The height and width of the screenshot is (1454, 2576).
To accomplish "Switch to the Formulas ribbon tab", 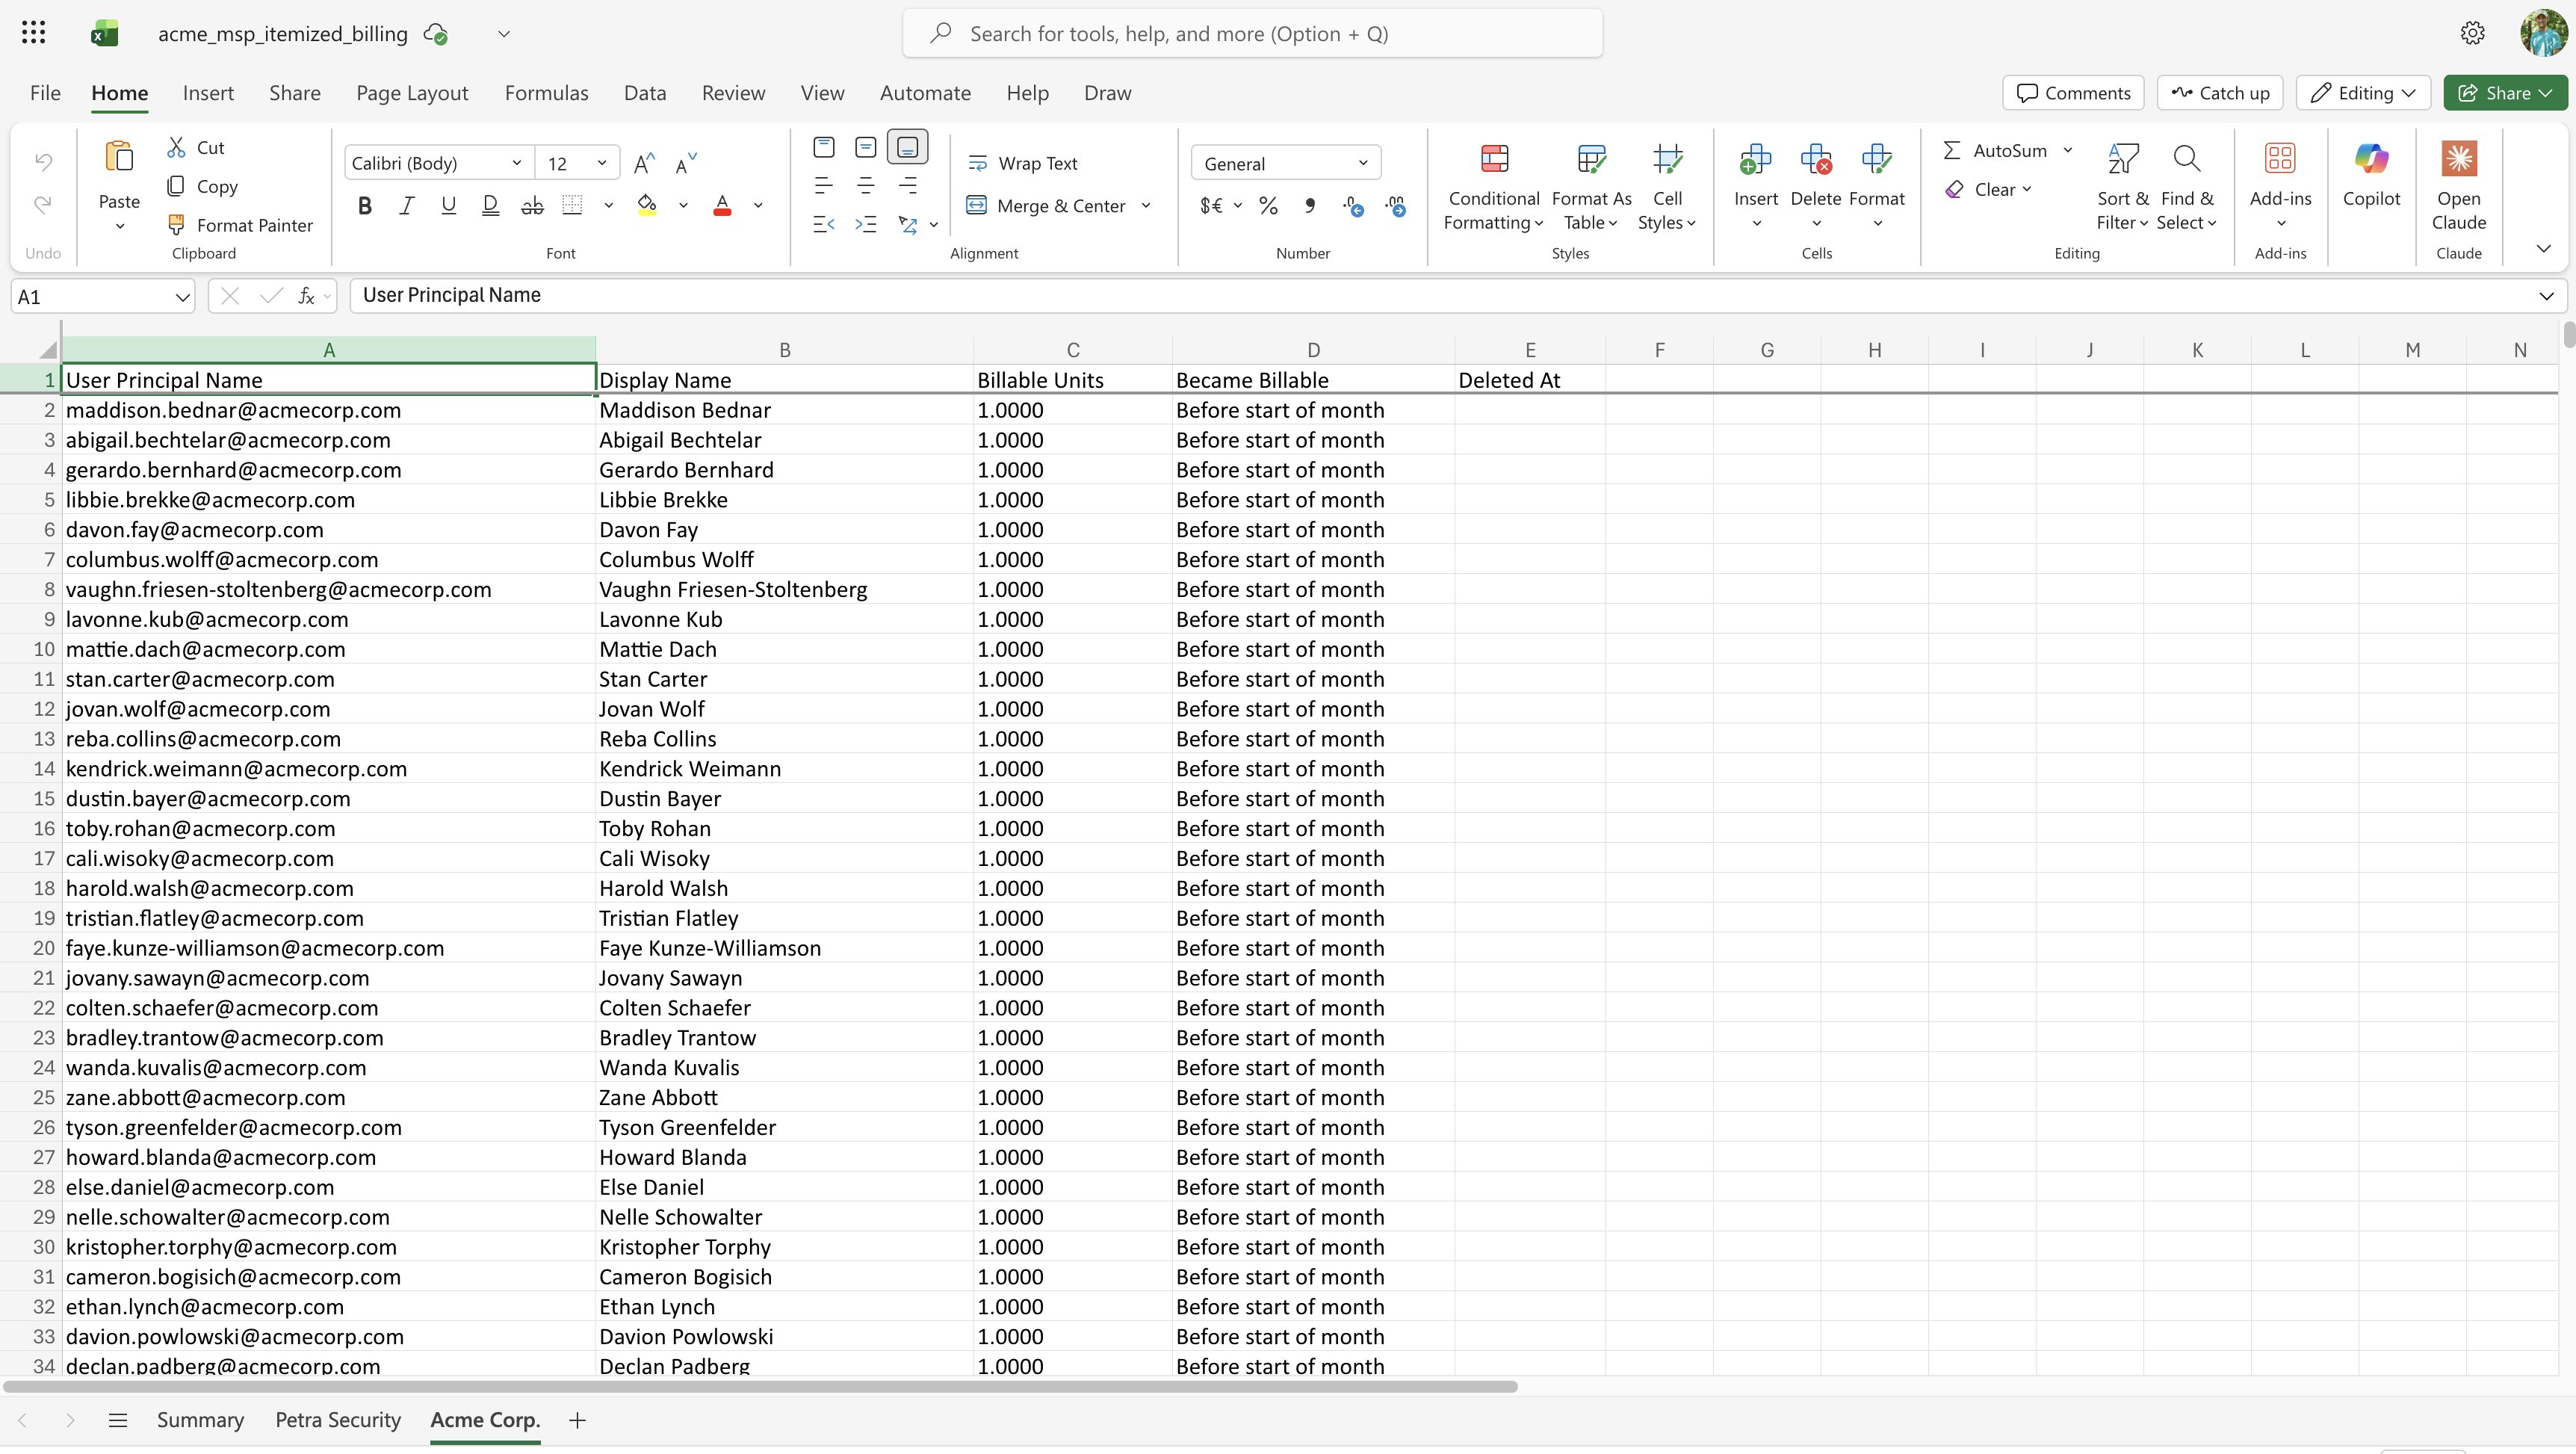I will (x=546, y=92).
